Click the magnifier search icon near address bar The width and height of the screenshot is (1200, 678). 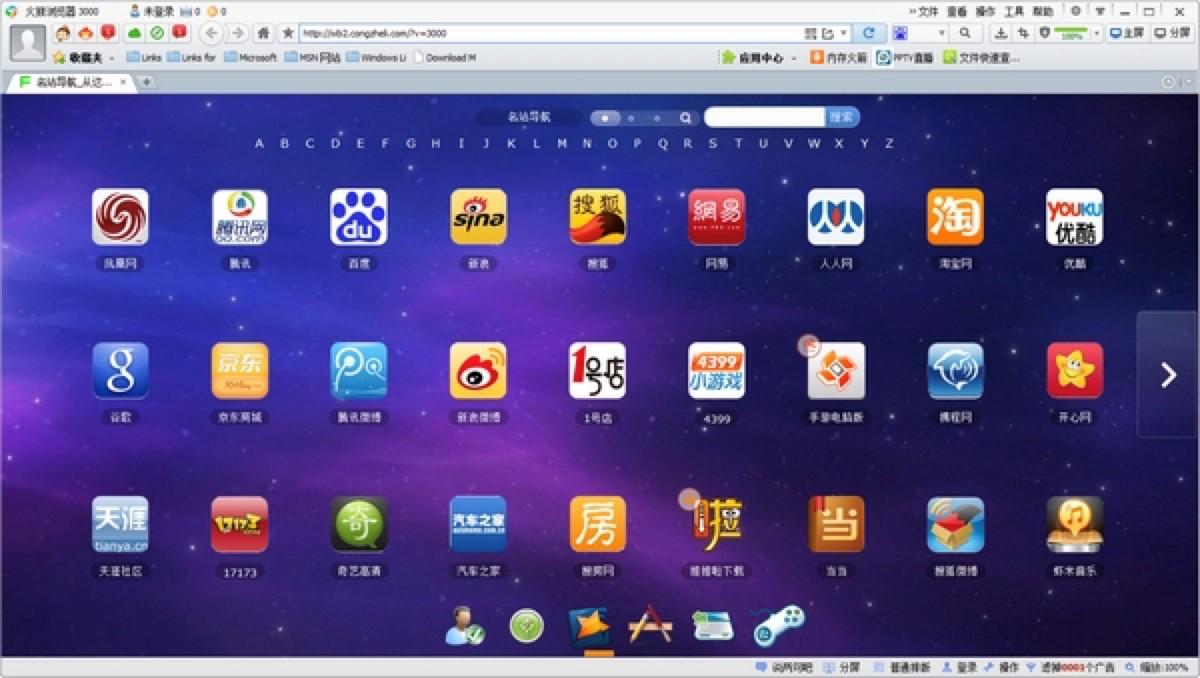[964, 32]
